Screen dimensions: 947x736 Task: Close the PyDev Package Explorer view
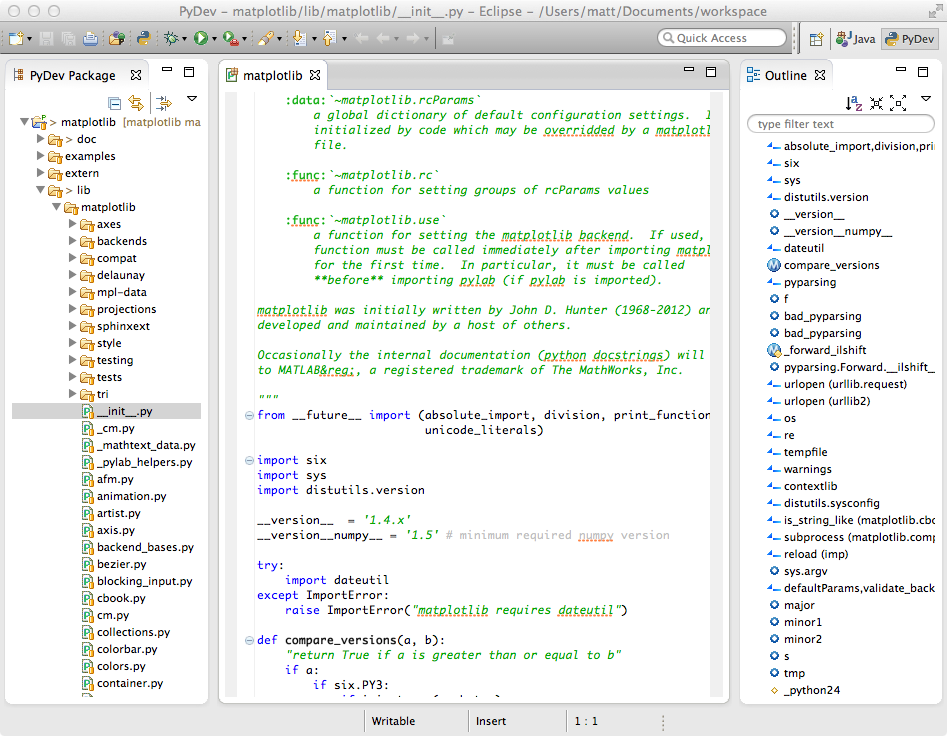pyautogui.click(x=136, y=75)
